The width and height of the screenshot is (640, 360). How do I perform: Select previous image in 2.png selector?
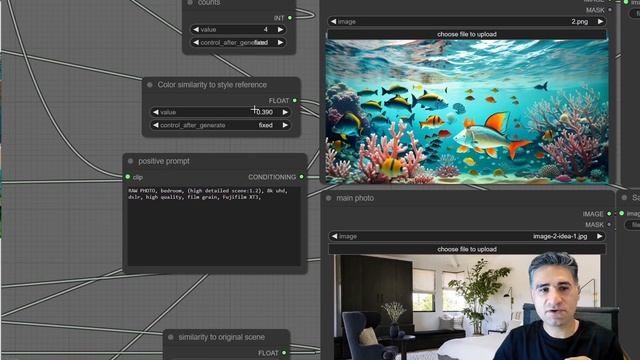click(333, 21)
